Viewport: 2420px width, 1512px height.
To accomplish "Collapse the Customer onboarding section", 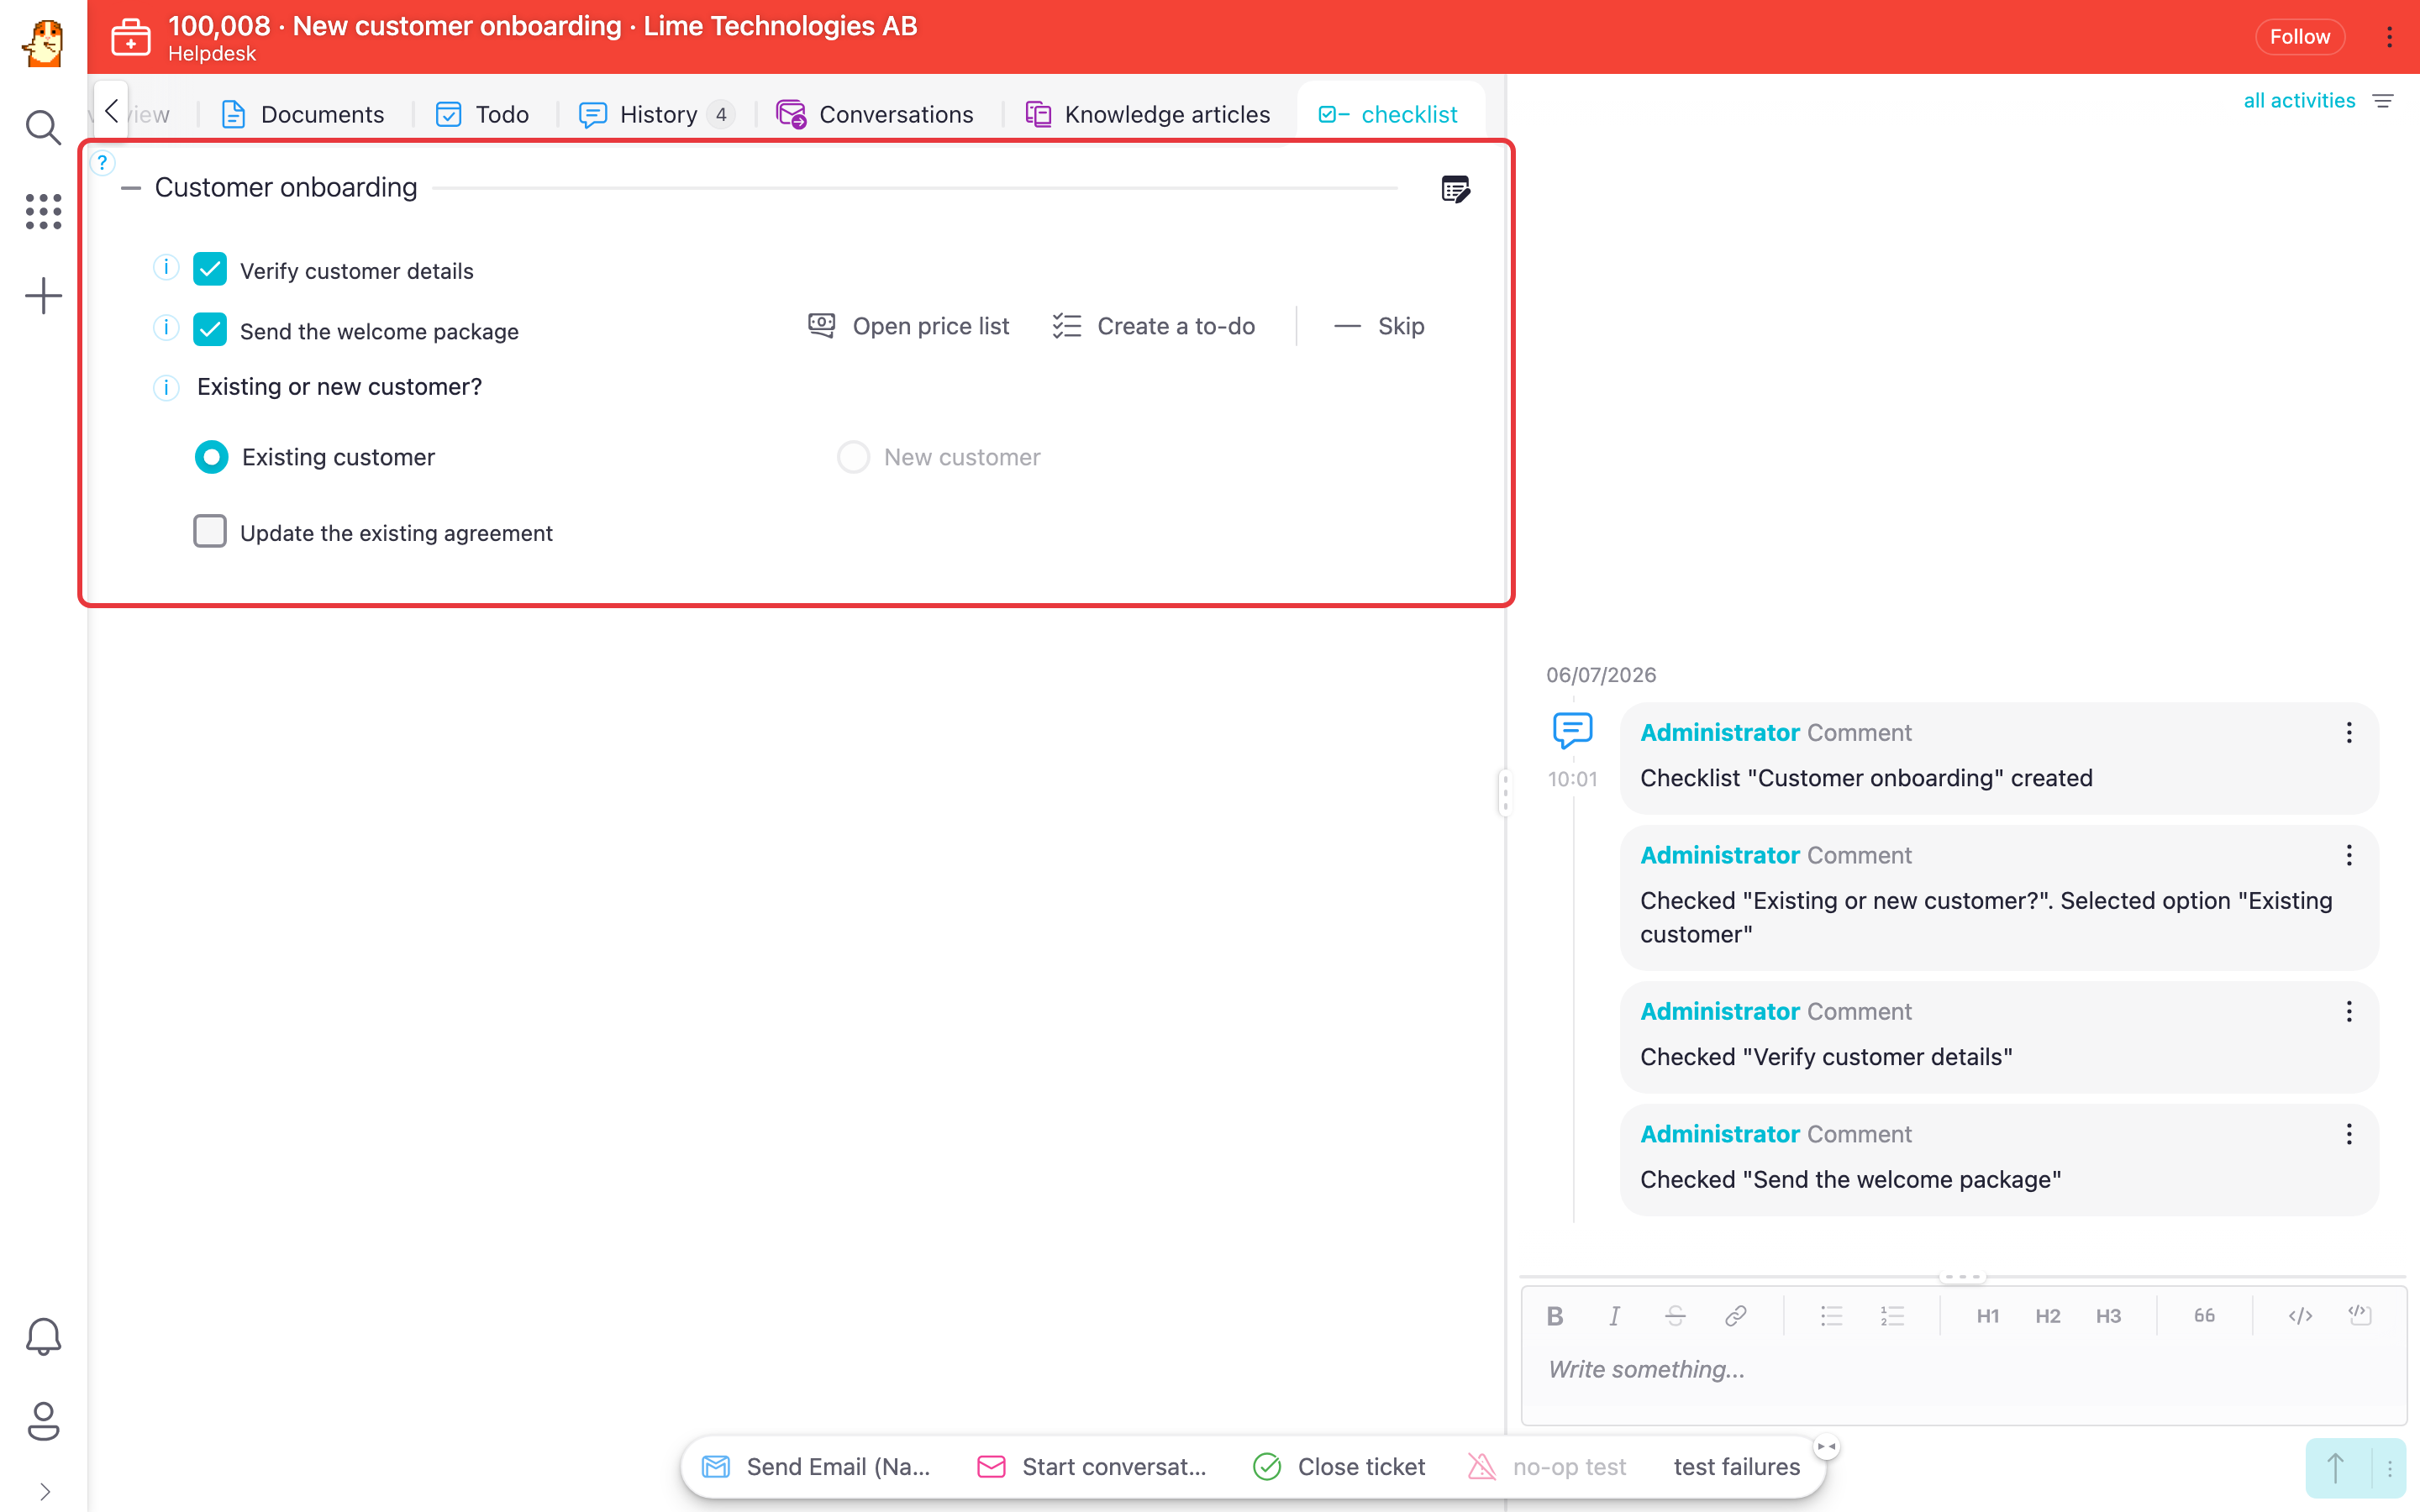I will tap(130, 188).
